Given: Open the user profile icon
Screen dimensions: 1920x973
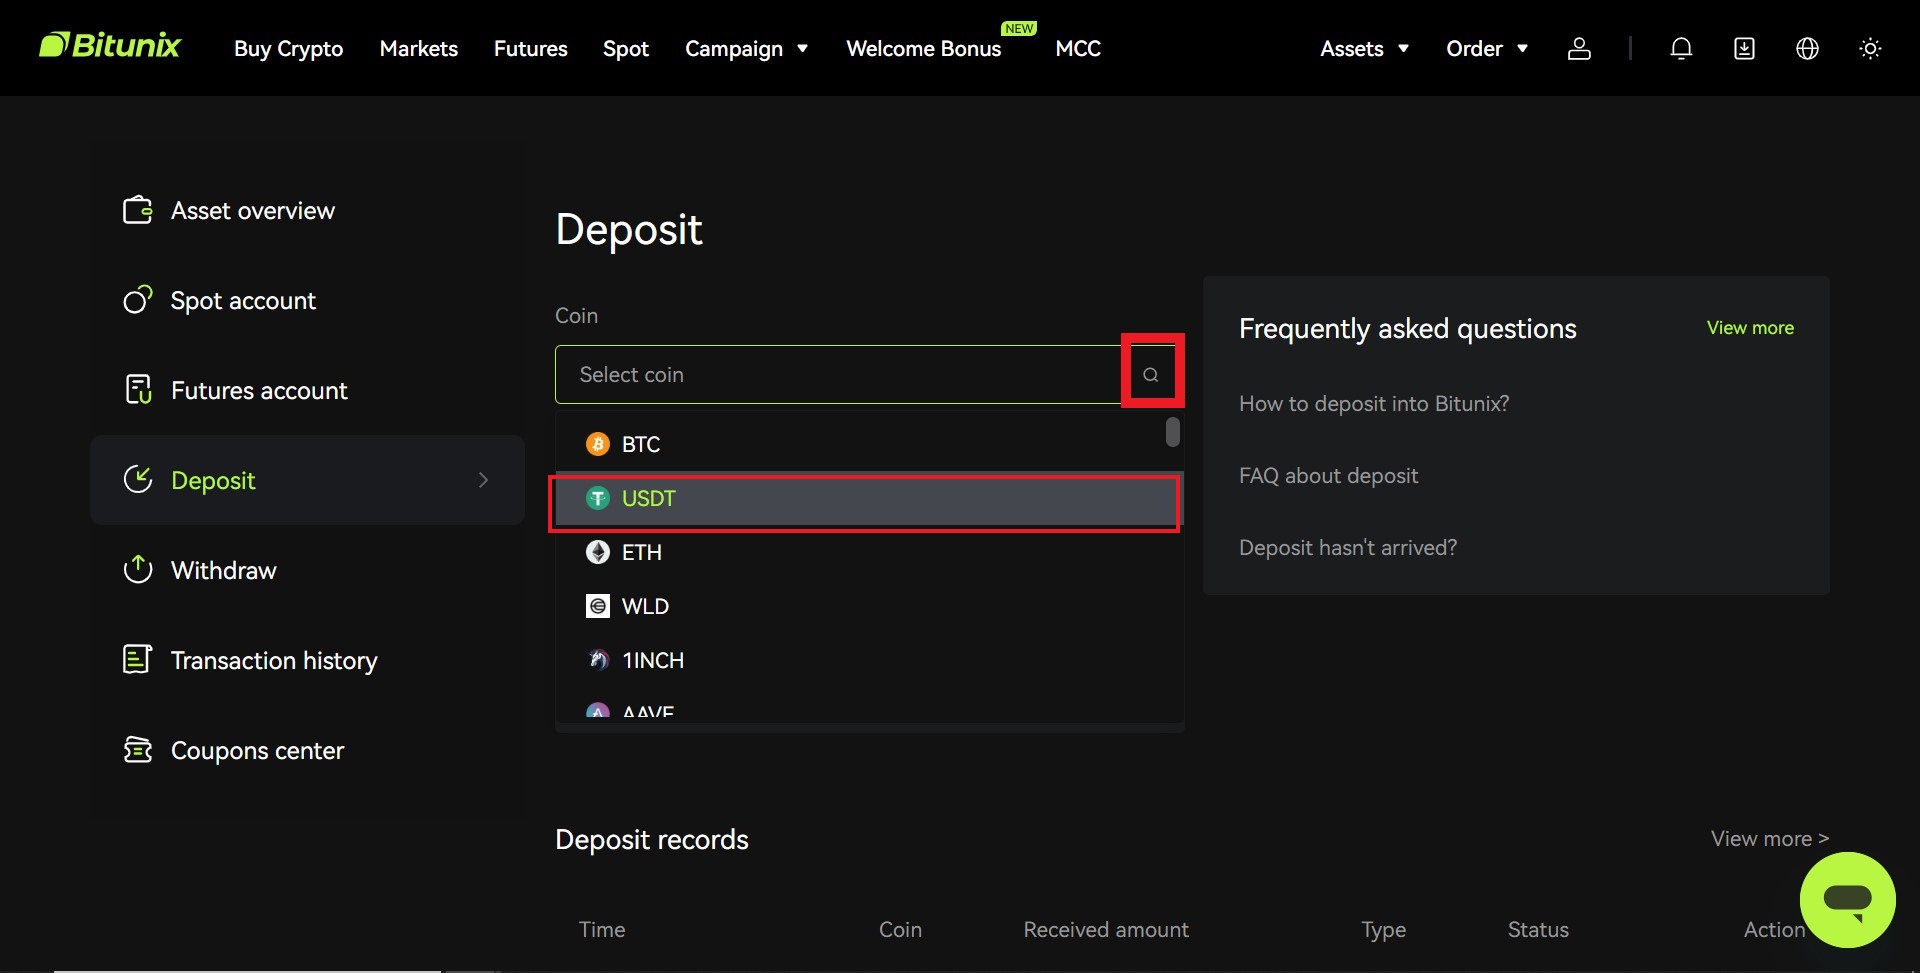Looking at the screenshot, I should point(1579,48).
